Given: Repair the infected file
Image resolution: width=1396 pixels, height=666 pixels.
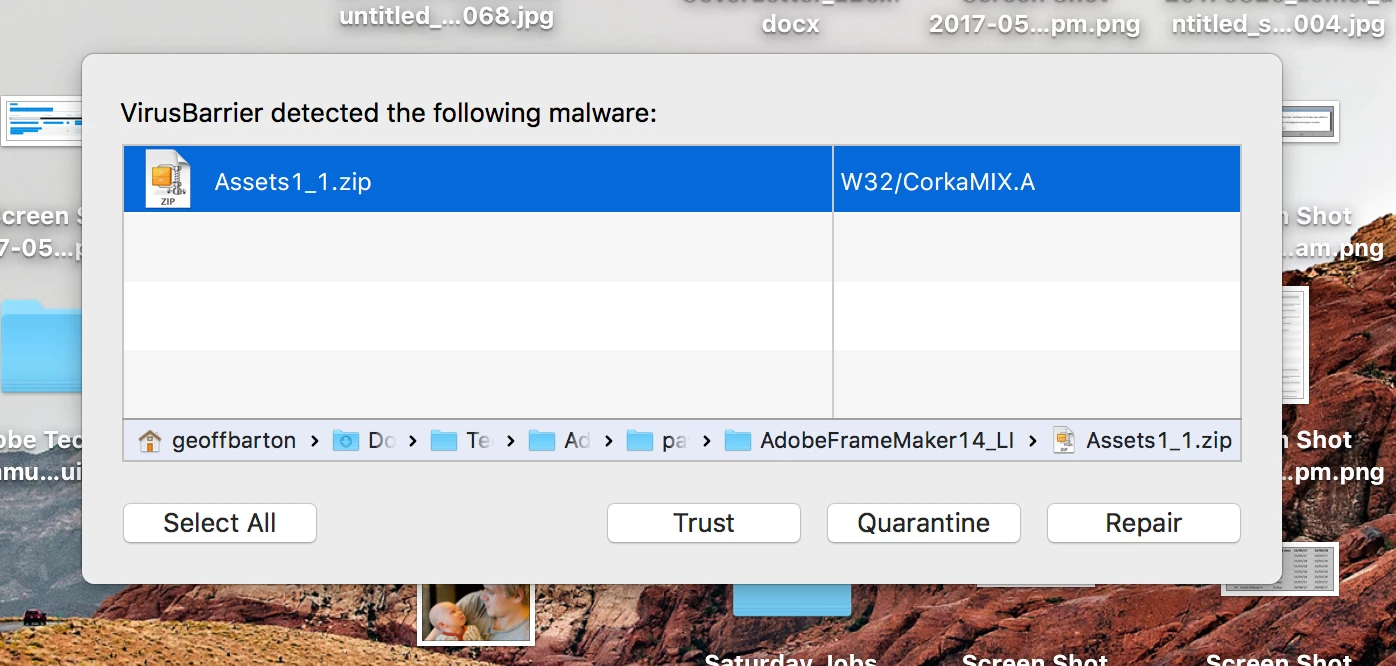Looking at the screenshot, I should click(1144, 523).
